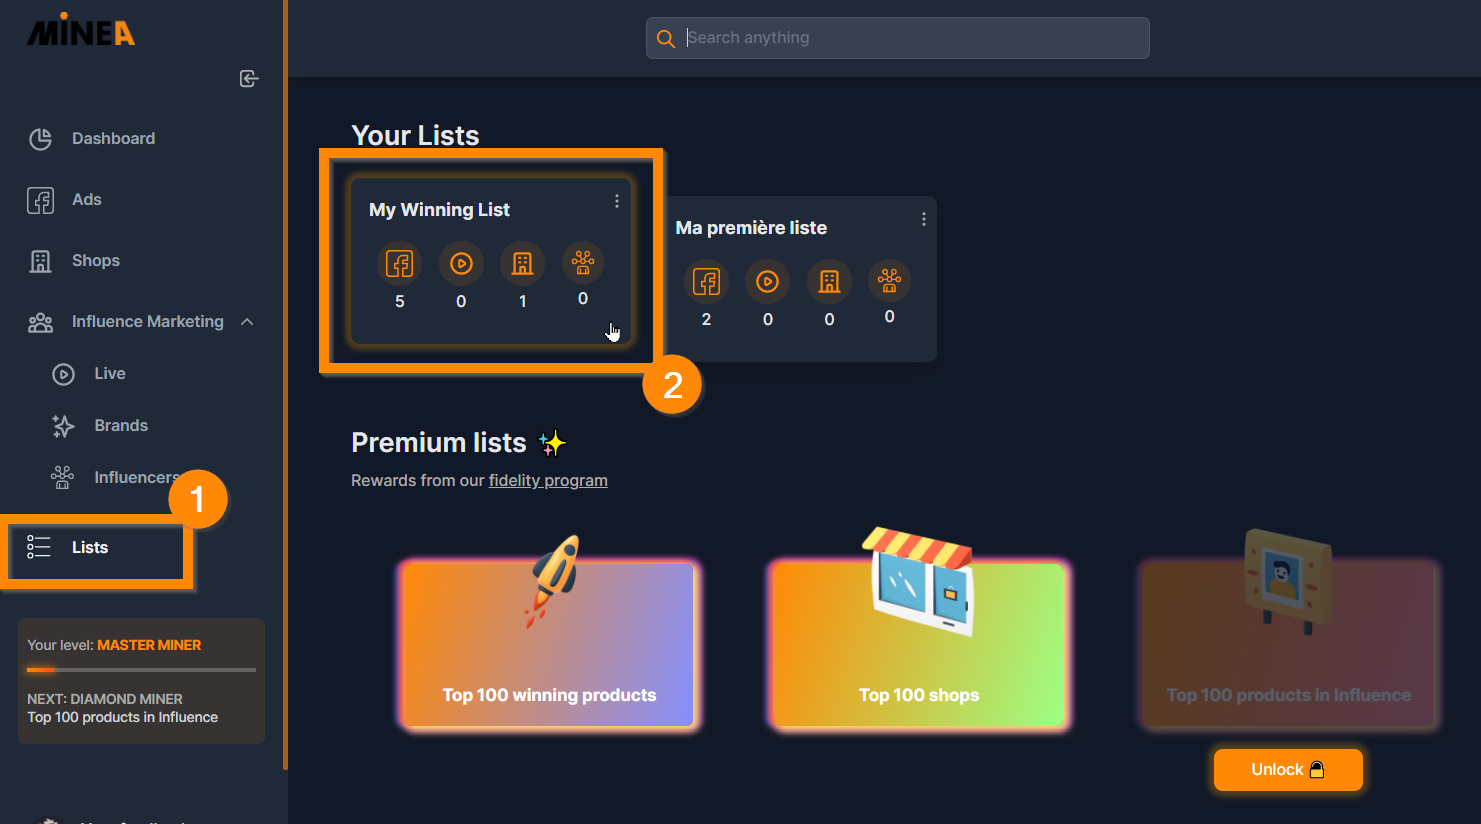Click the Shops building icon in sidebar
This screenshot has width=1481, height=824.
[40, 261]
